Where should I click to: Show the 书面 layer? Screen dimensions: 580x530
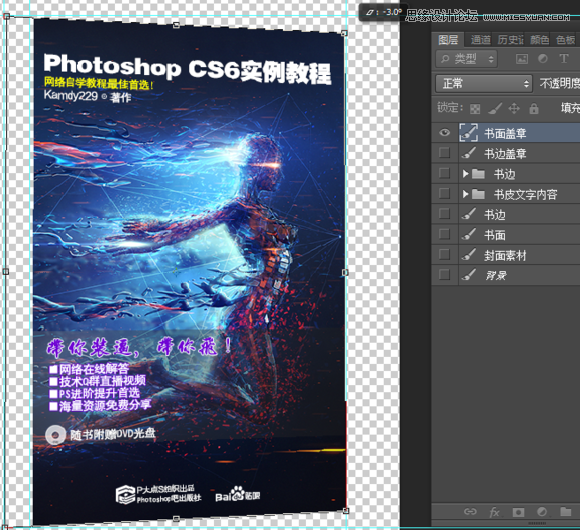click(x=444, y=234)
